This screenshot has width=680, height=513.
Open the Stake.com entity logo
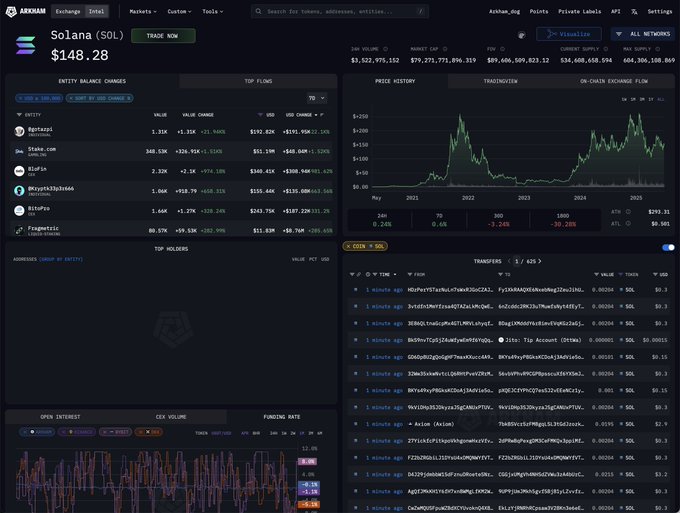[x=19, y=151]
